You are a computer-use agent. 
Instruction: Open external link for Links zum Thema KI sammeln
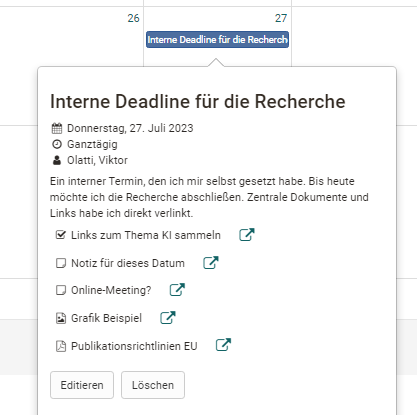point(247,235)
